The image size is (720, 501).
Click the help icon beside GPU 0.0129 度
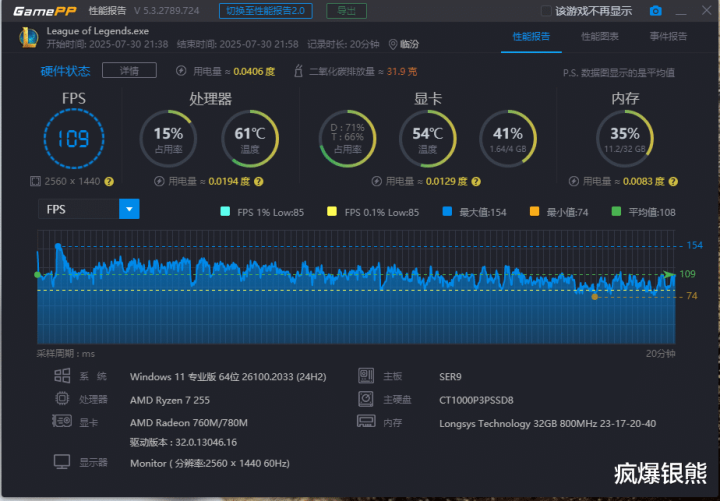476,181
